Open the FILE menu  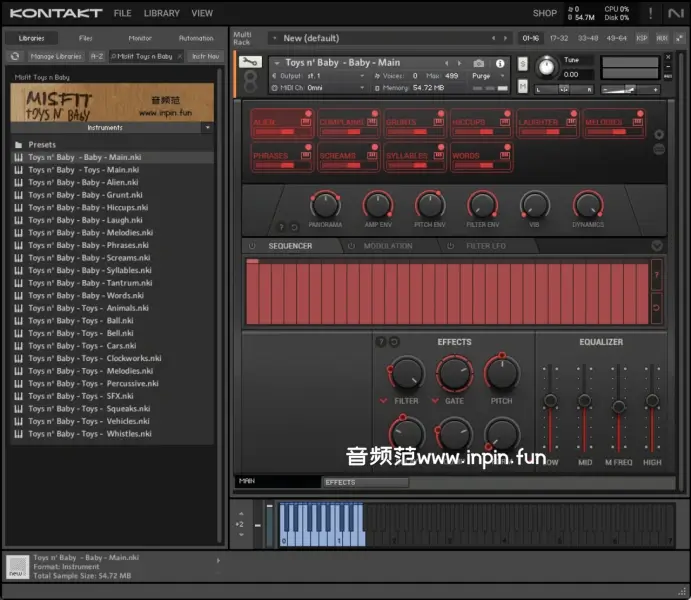(x=122, y=13)
